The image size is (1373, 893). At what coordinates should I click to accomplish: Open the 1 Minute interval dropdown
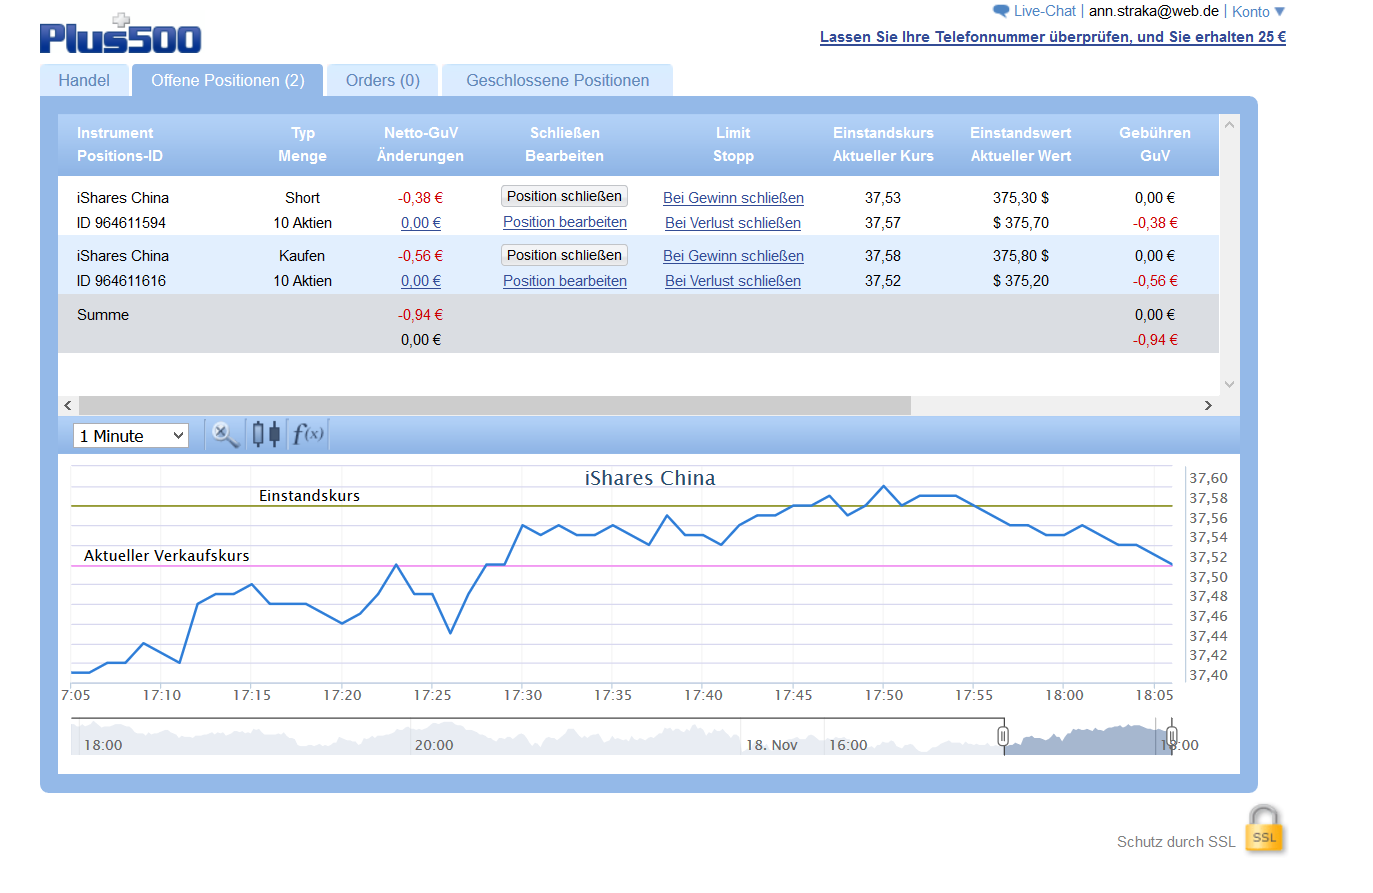[131, 435]
